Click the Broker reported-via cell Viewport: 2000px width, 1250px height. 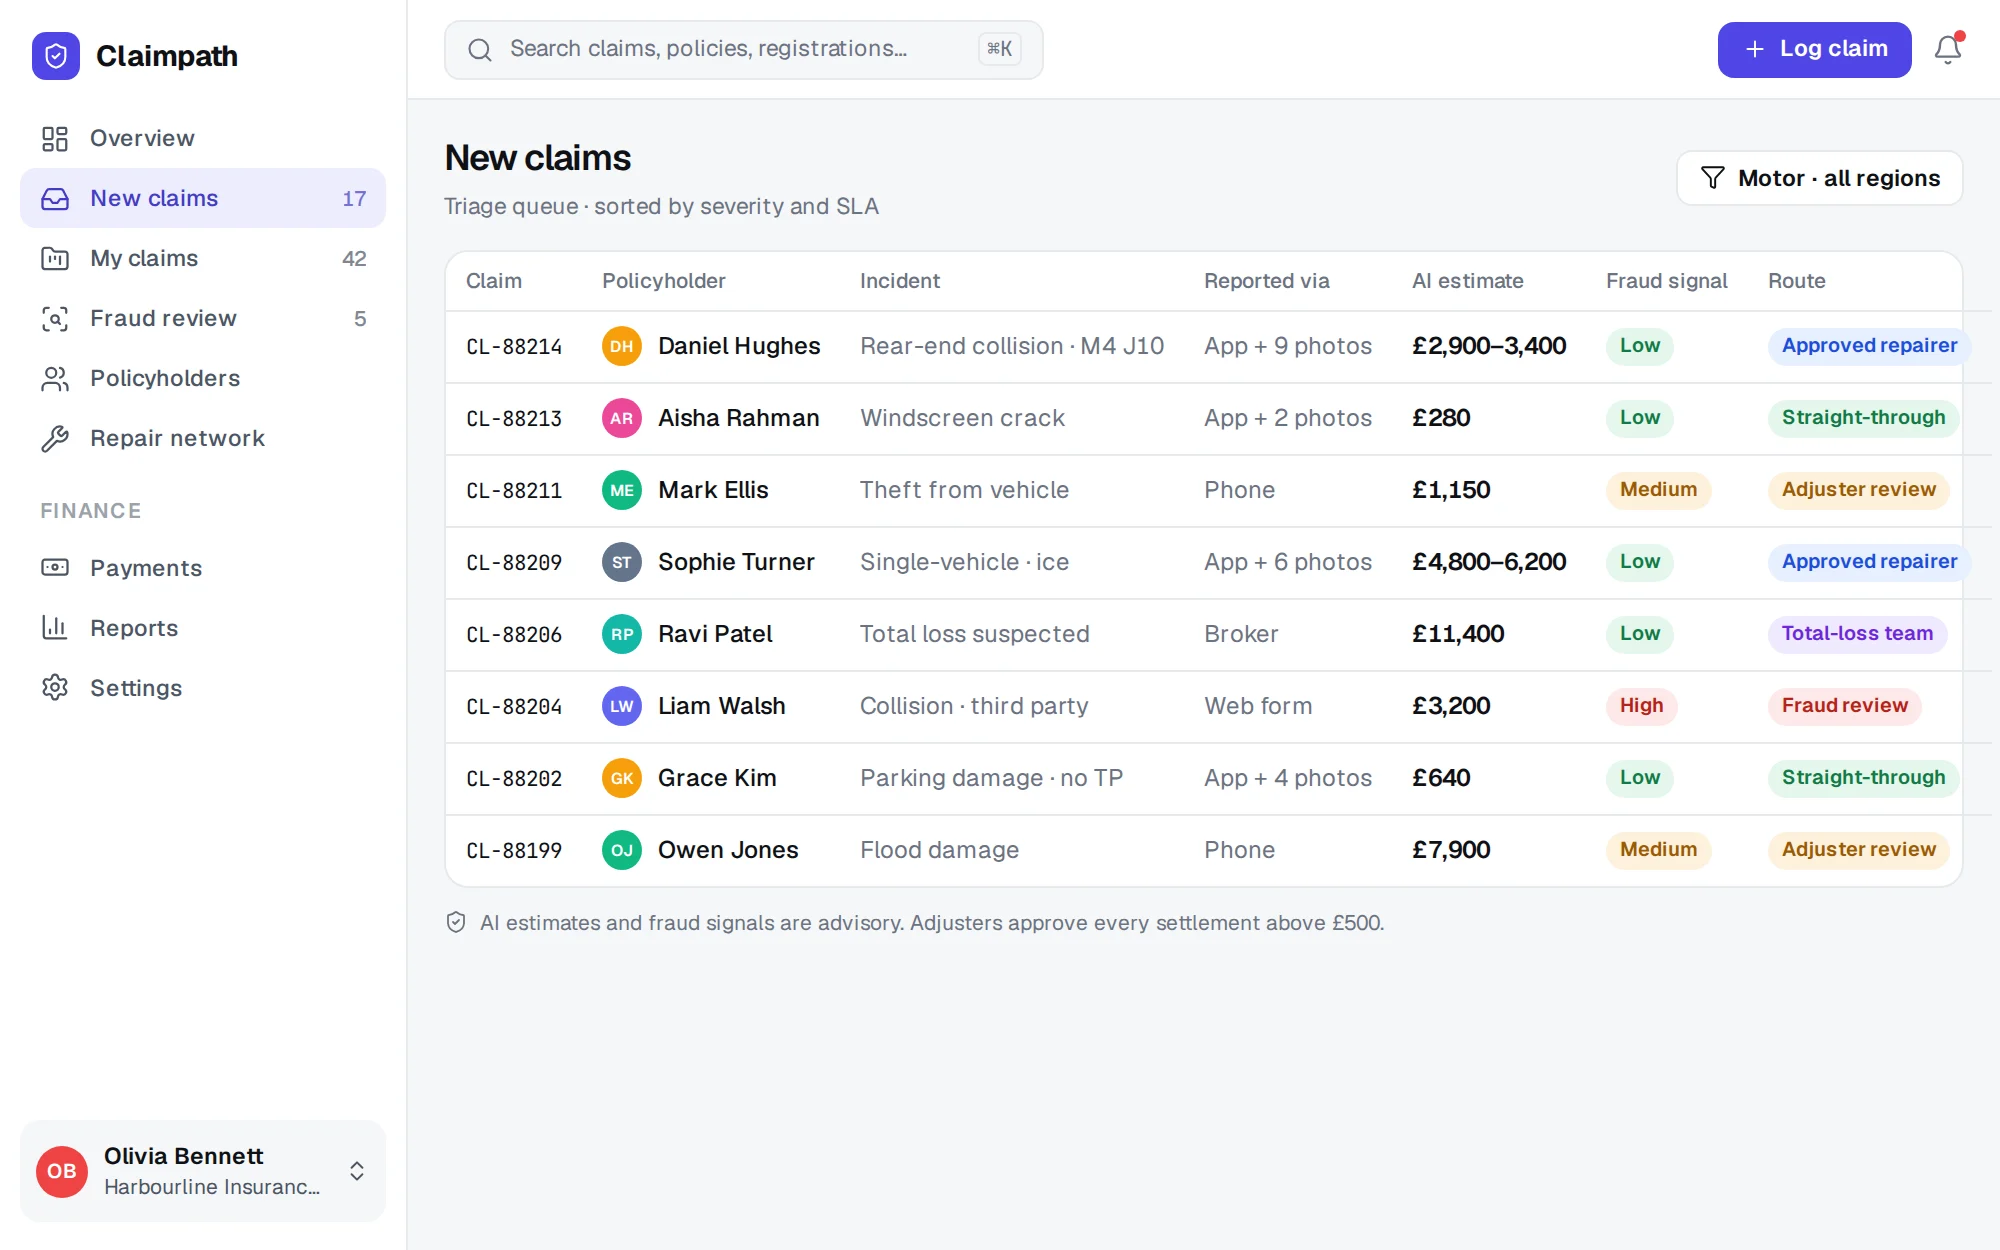(x=1241, y=634)
